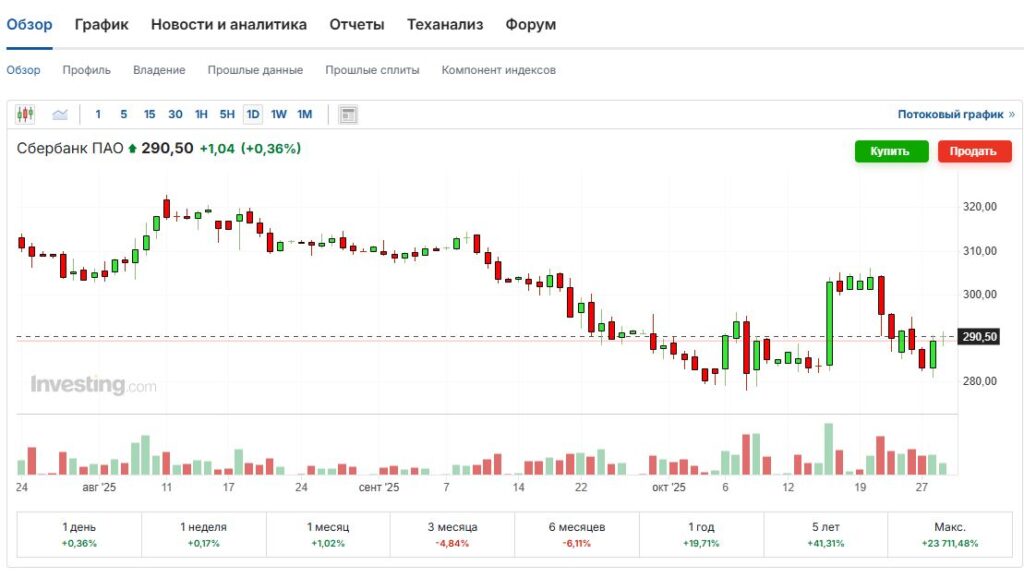Click the 290,50 current price label
The image size is (1024, 578).
click(979, 337)
